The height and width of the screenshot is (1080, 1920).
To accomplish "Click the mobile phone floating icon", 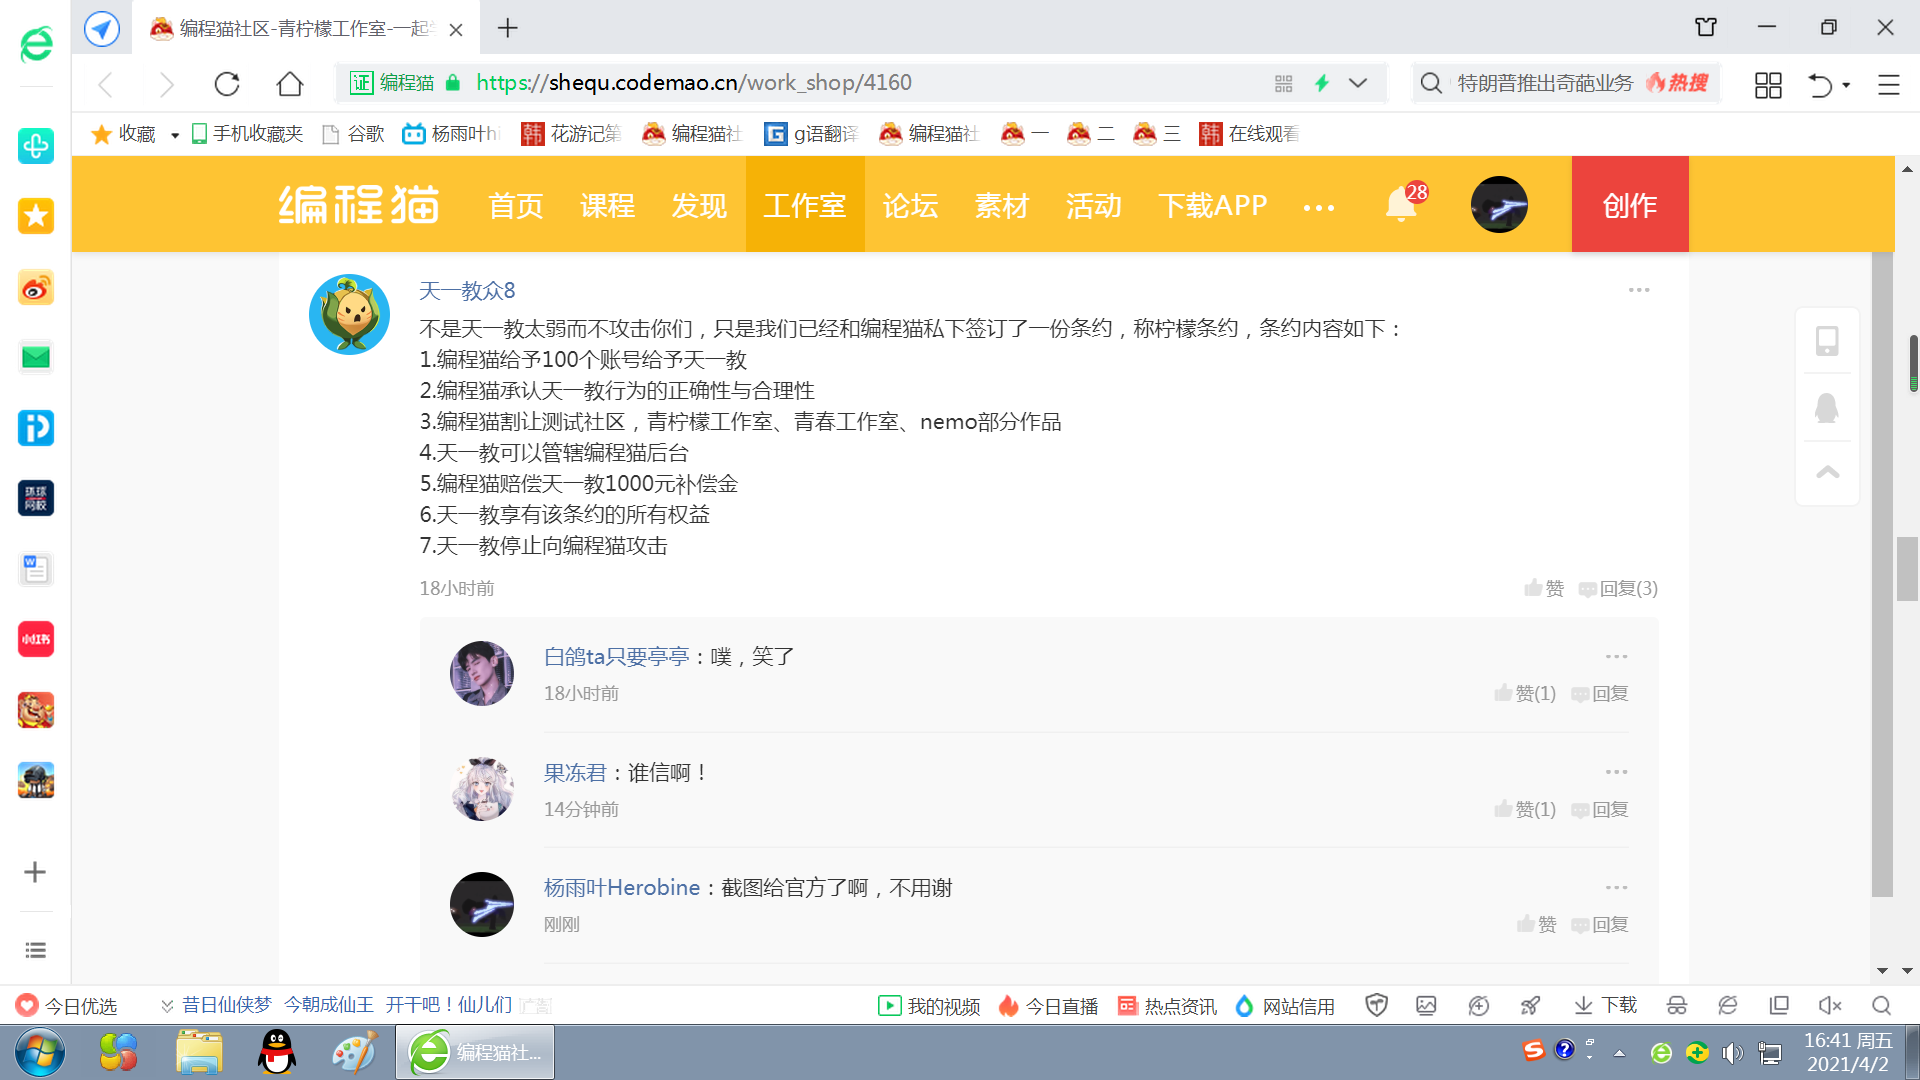I will pyautogui.click(x=1827, y=341).
